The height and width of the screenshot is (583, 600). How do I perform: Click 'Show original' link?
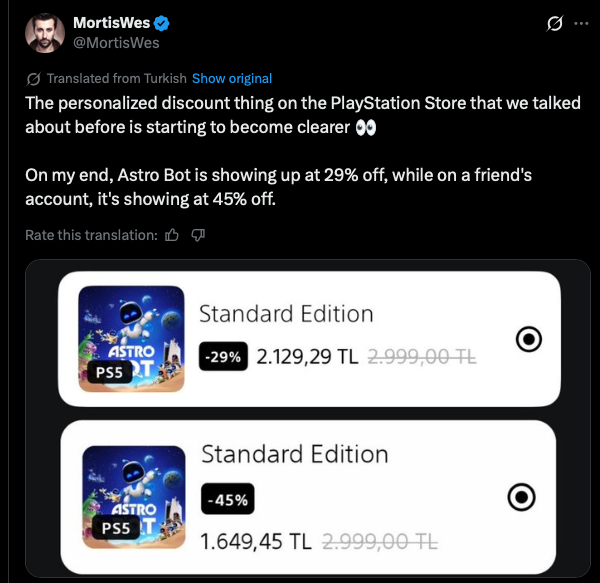click(231, 78)
